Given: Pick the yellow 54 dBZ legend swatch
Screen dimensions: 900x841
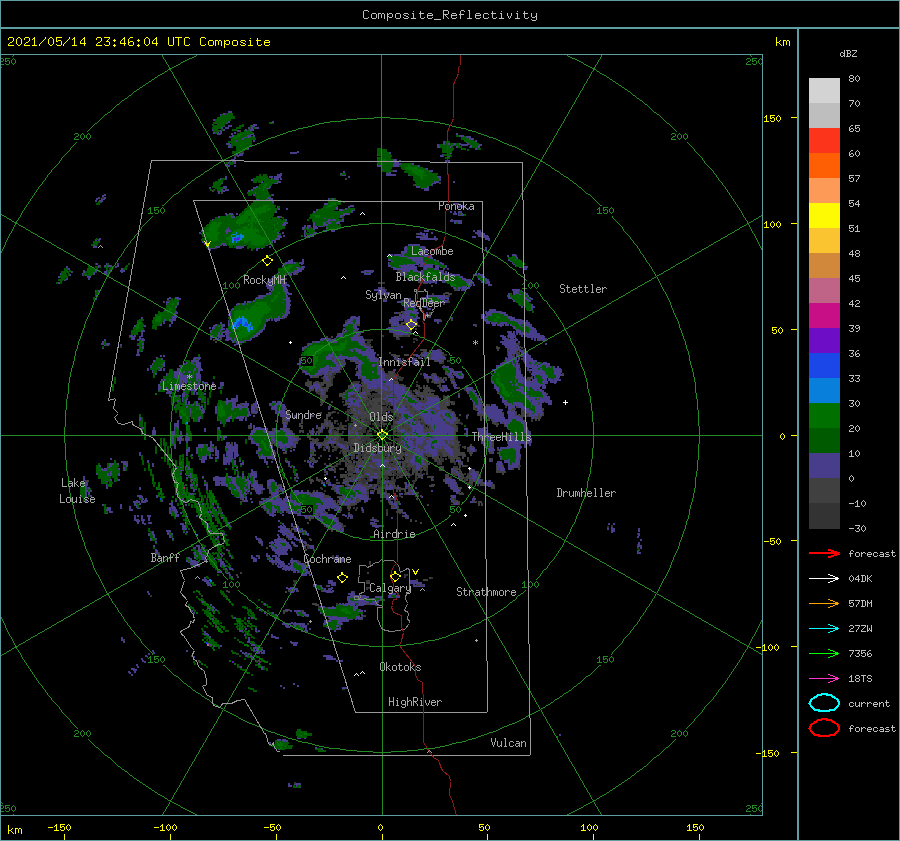Looking at the screenshot, I should [824, 215].
